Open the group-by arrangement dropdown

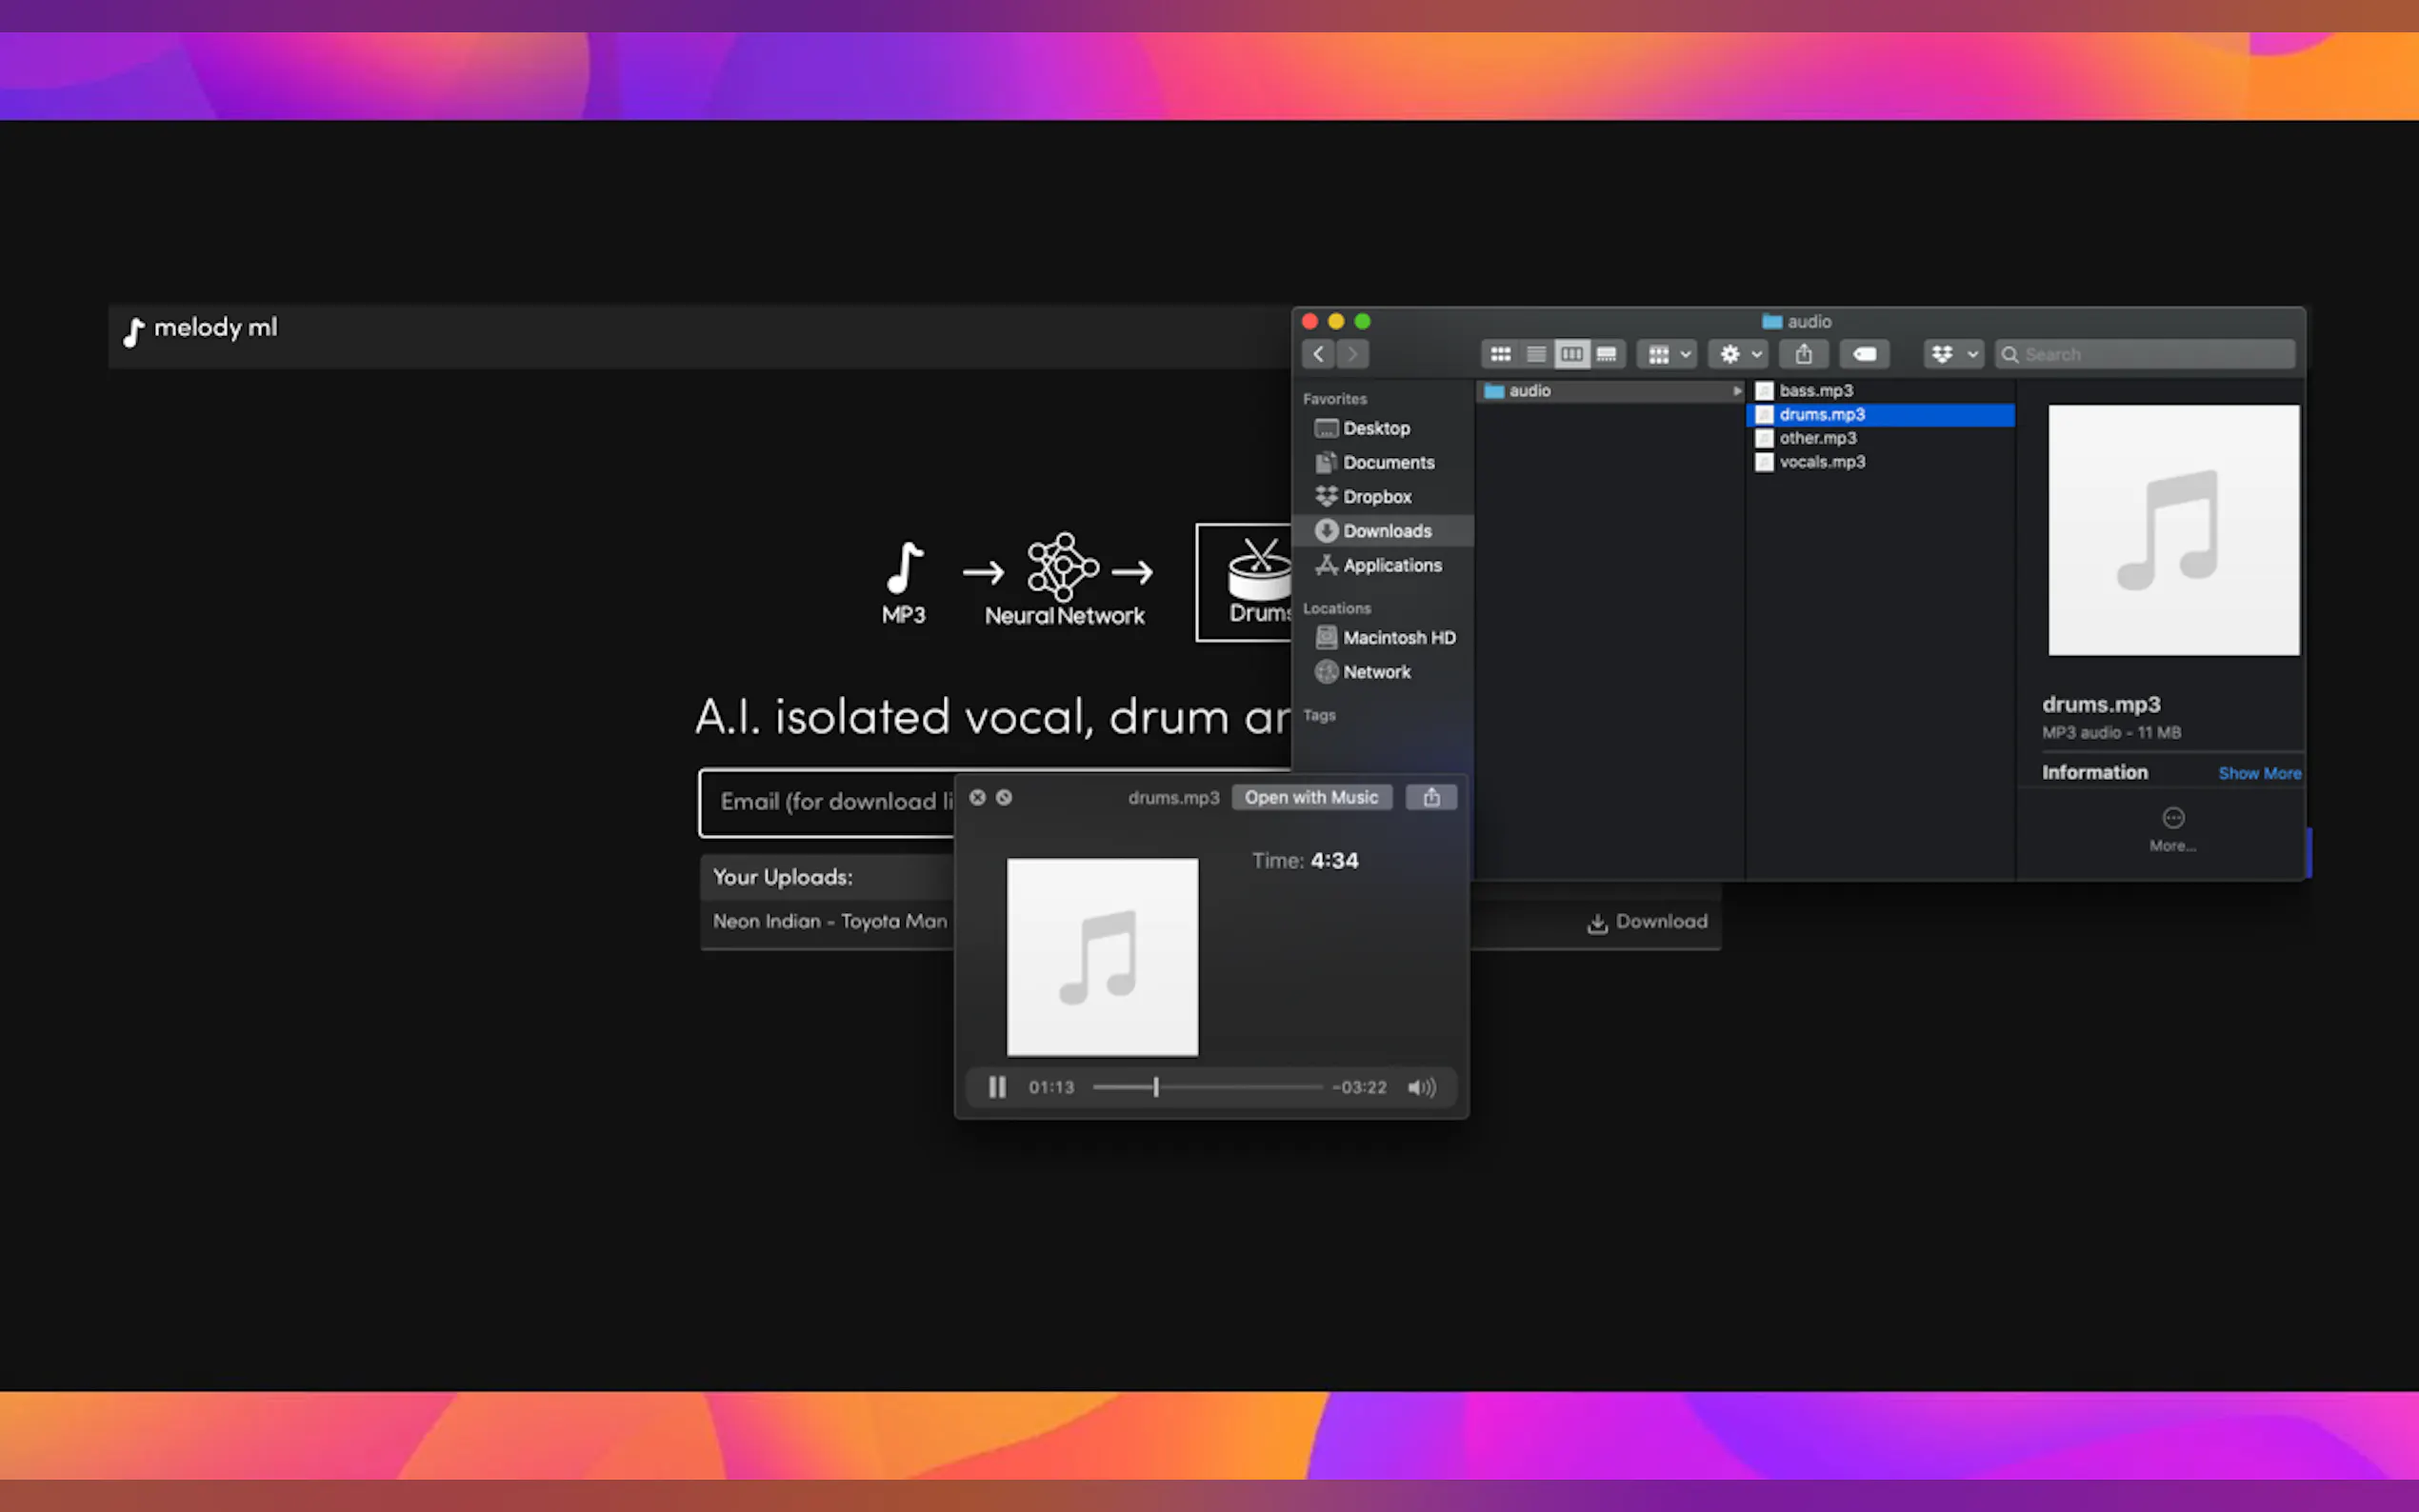click(x=1668, y=354)
